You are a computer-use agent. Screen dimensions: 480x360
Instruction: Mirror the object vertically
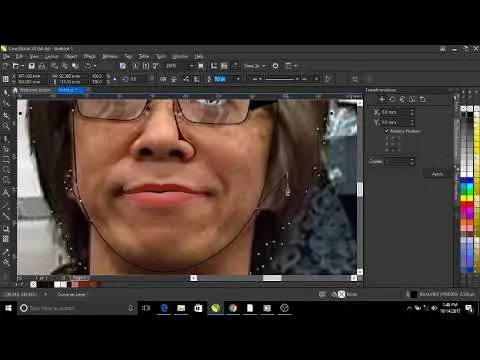click(173, 79)
